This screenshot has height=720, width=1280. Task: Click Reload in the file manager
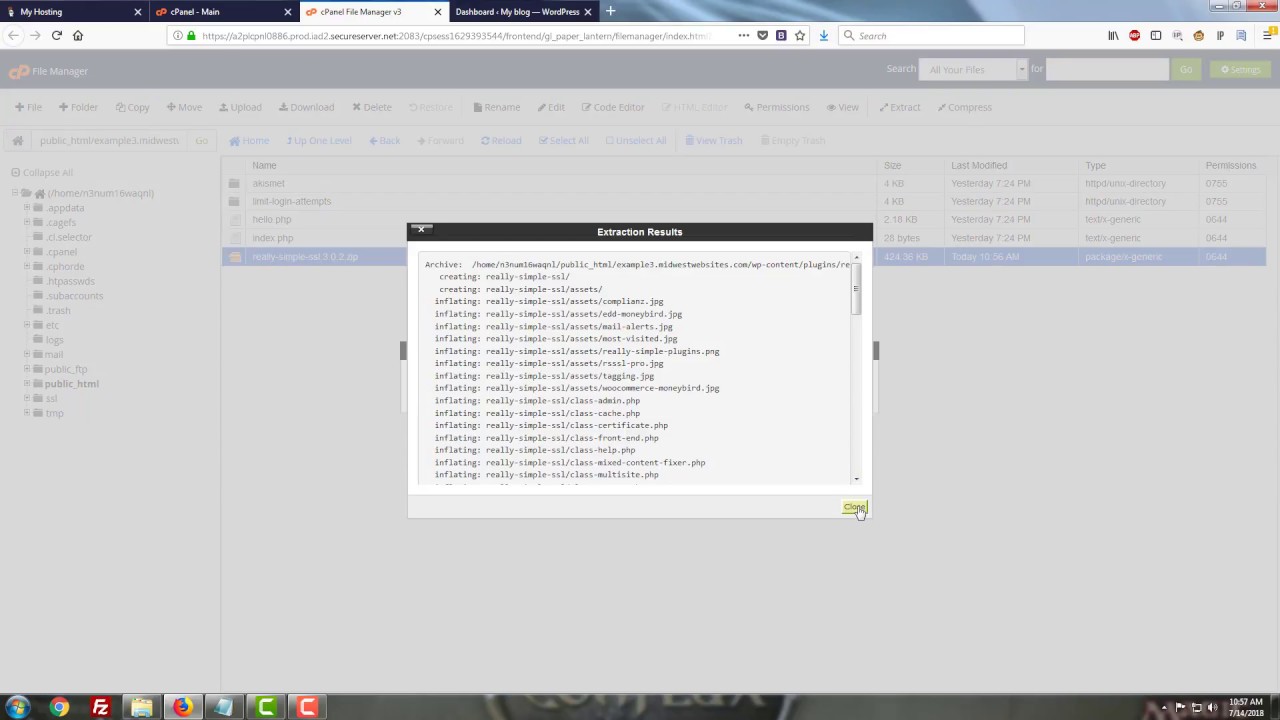pos(501,140)
